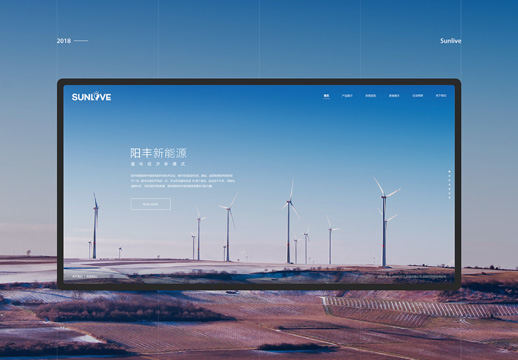Select the diamond-shaped top page indicator
The image size is (518, 360).
[449, 171]
